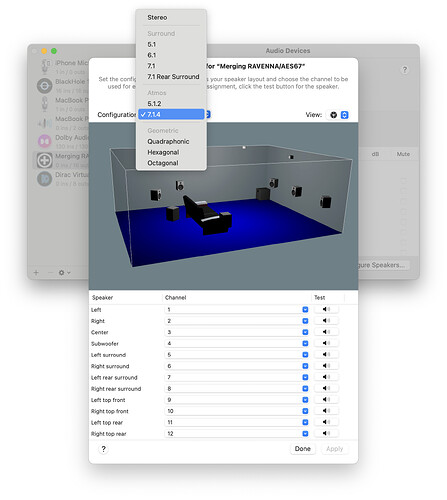Click the Dolby Audio device icon

[x=45, y=141]
